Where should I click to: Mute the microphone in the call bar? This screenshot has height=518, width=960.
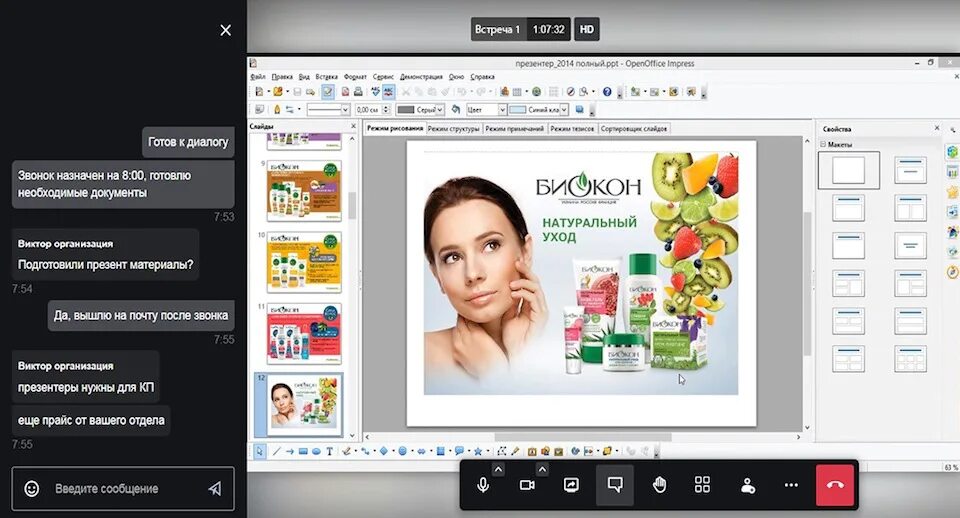click(483, 485)
